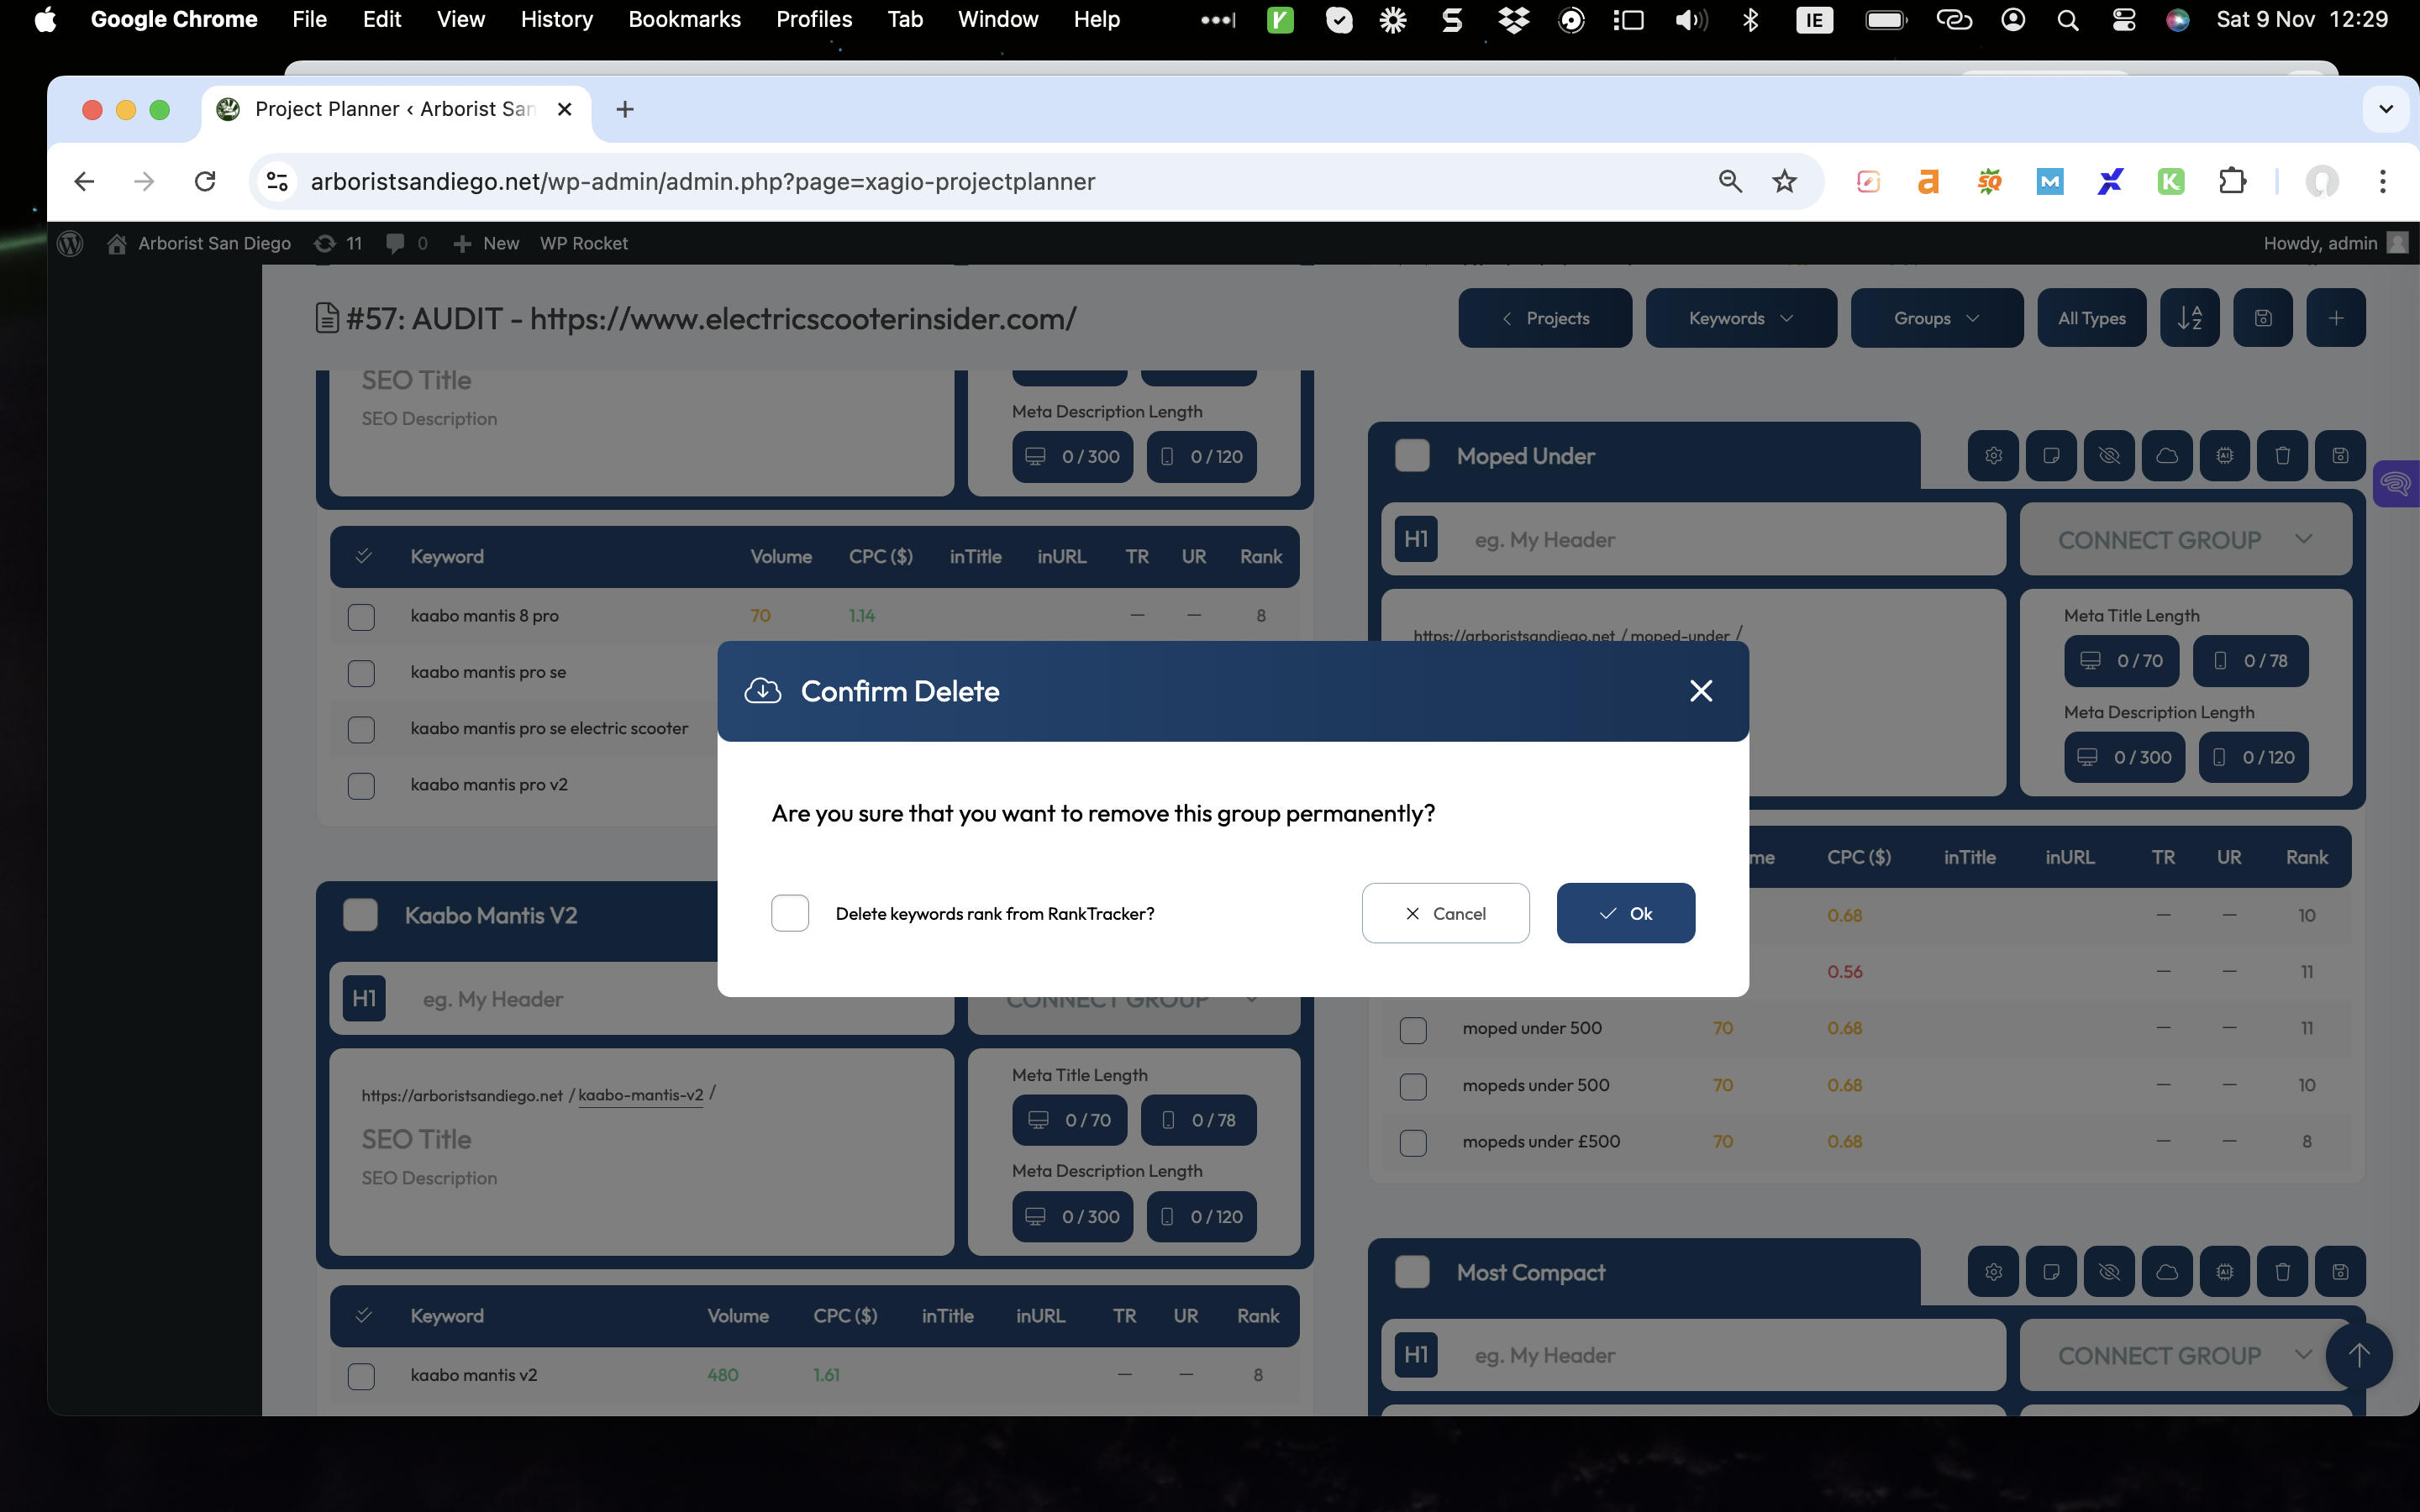Open the Keywords dropdown
Screen dimensions: 2420x1512
(x=1741, y=318)
